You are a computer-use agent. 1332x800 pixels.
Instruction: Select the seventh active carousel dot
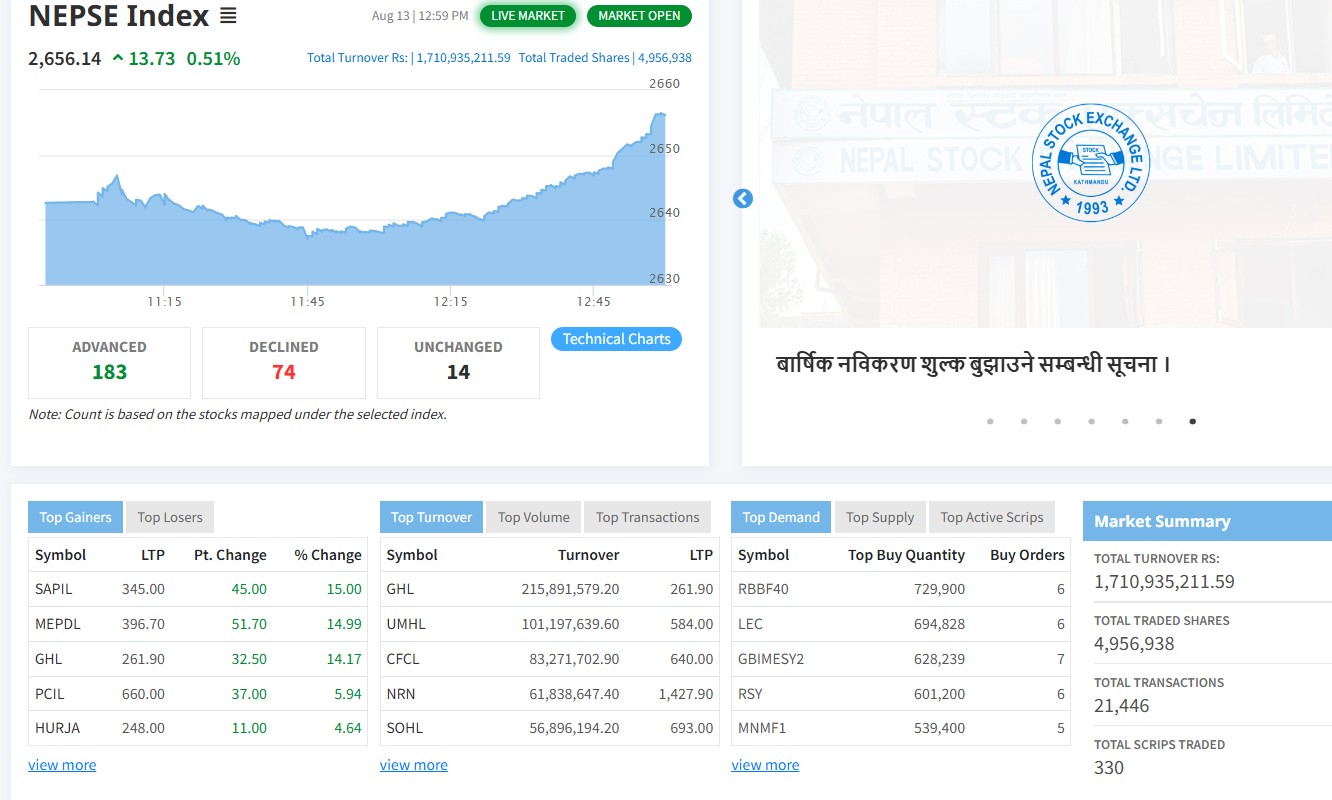(x=1192, y=421)
